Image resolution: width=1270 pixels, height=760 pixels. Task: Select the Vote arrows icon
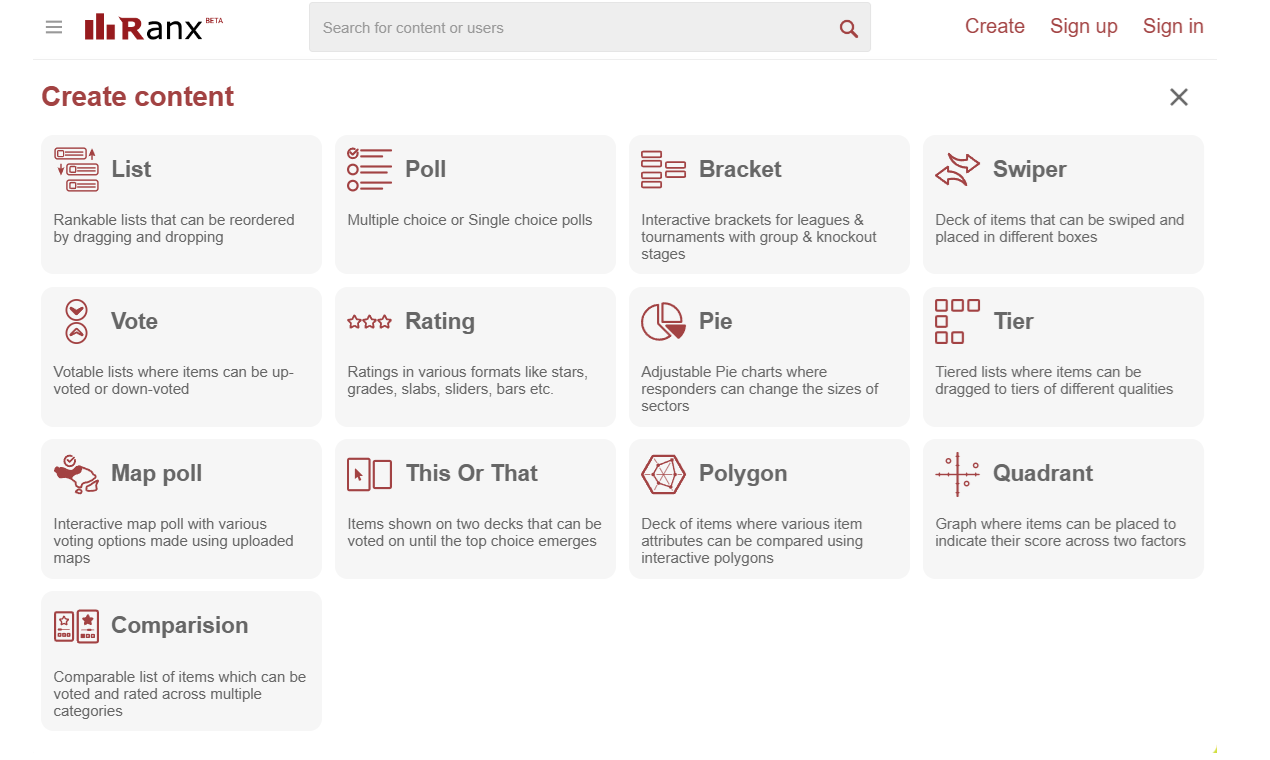click(x=76, y=321)
